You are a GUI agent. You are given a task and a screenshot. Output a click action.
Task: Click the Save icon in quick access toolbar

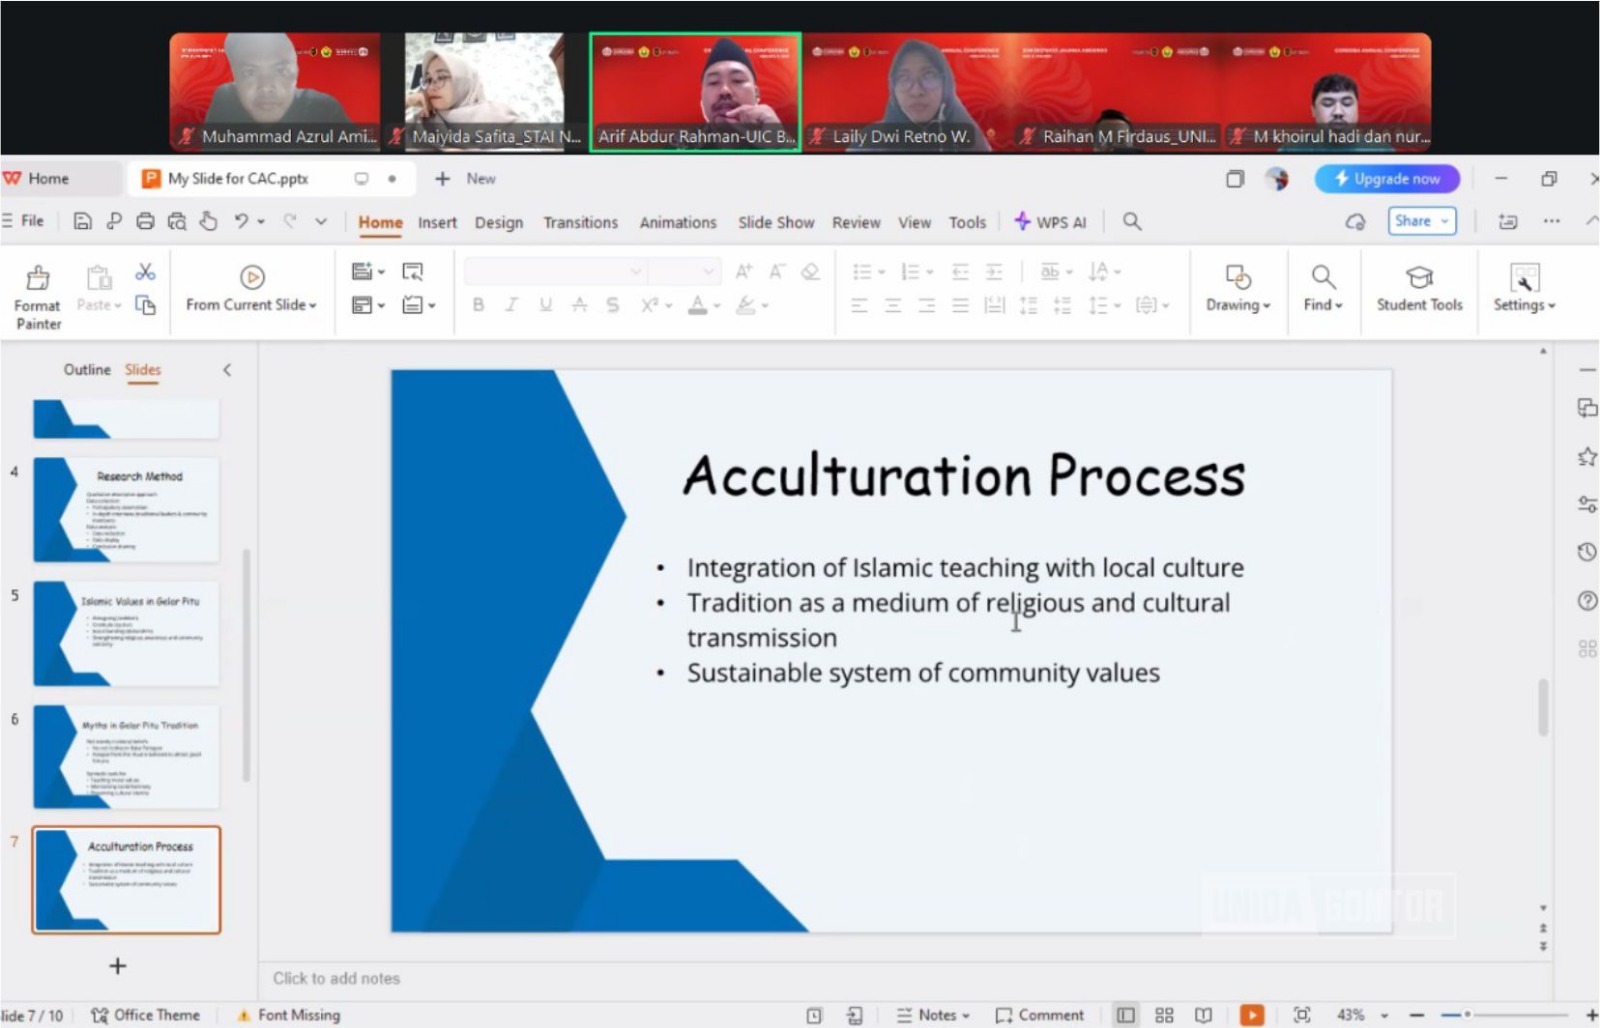(83, 221)
